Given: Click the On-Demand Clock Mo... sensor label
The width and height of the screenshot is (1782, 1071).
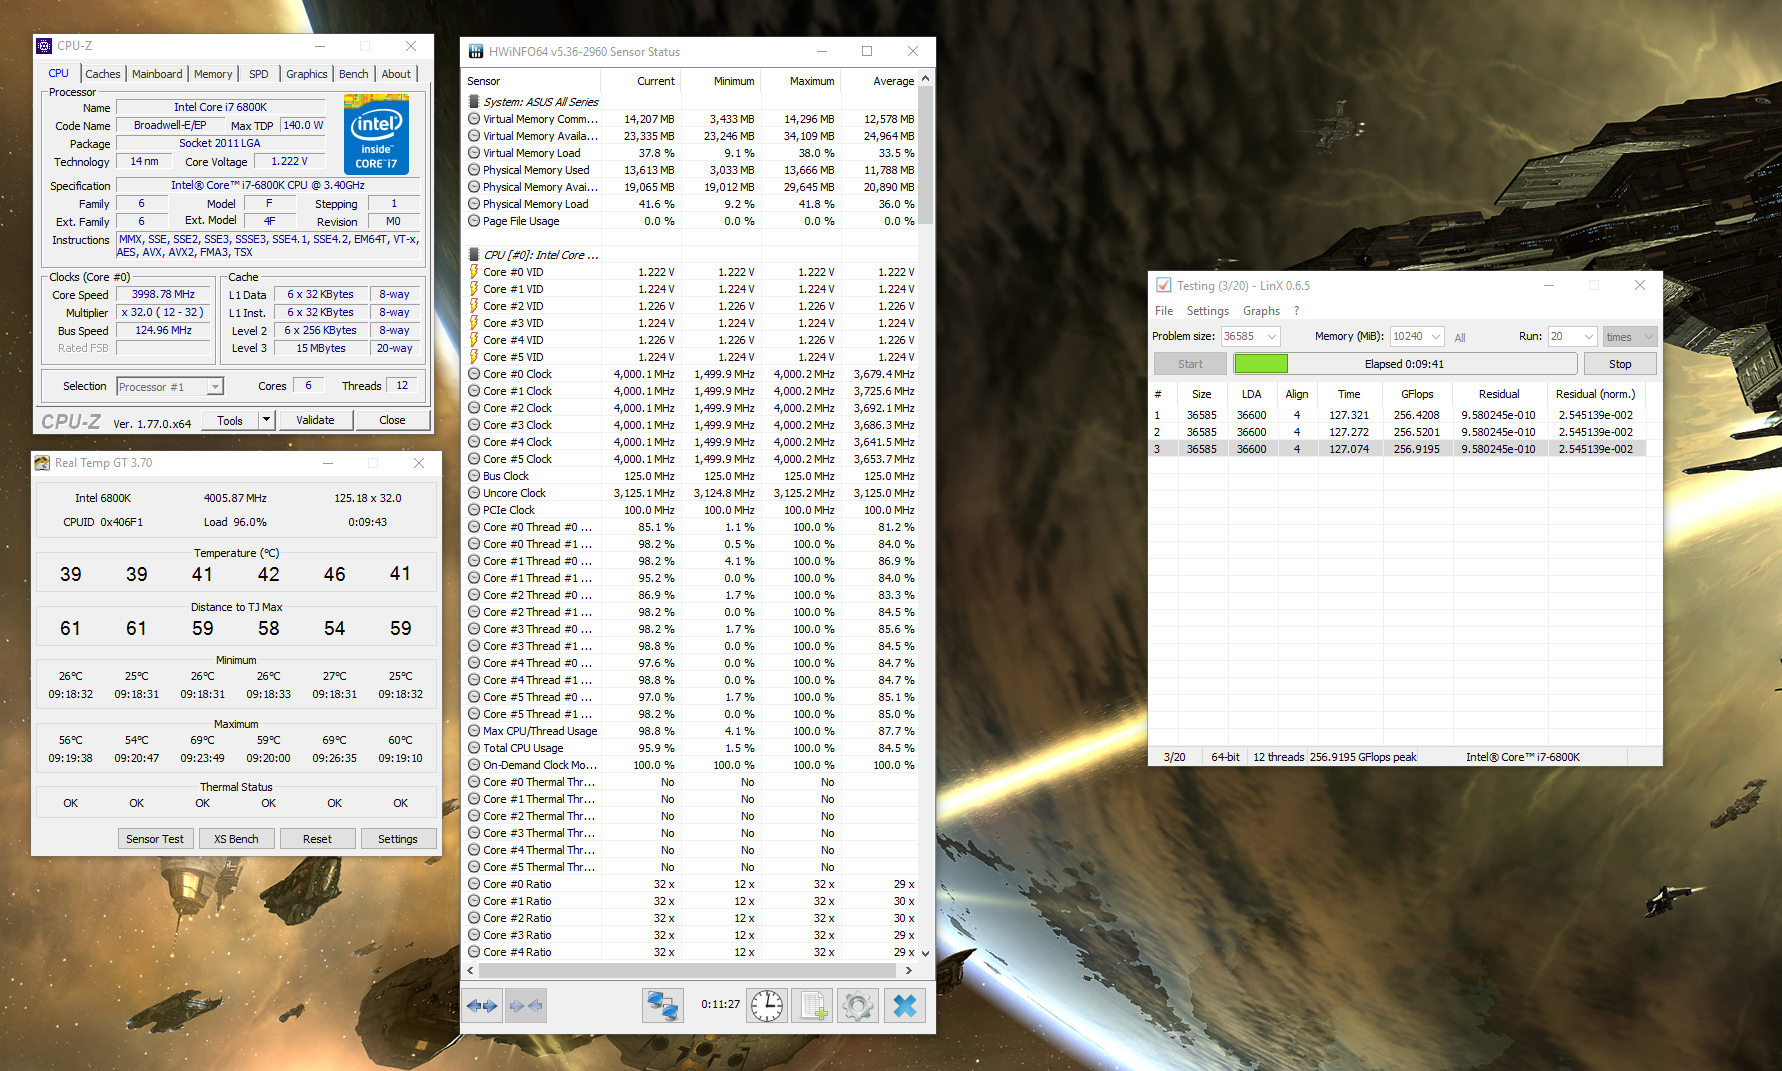Looking at the screenshot, I should tap(540, 765).
